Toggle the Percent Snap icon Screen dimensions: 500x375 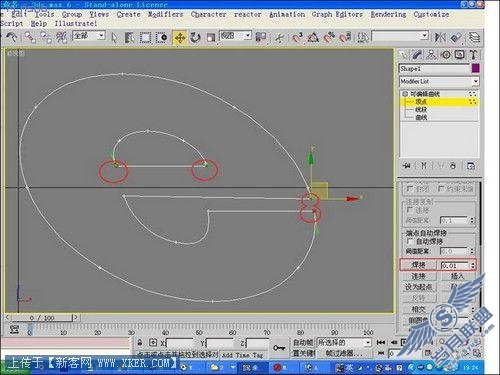click(x=329, y=37)
